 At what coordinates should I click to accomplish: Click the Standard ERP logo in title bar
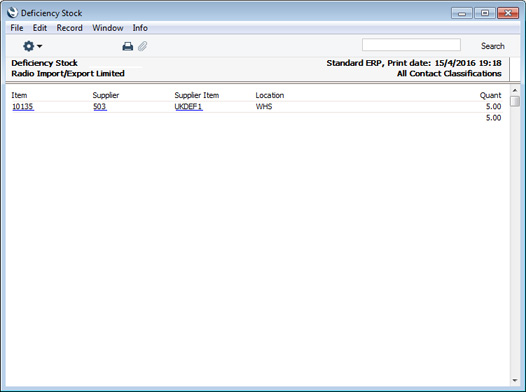tap(12, 13)
